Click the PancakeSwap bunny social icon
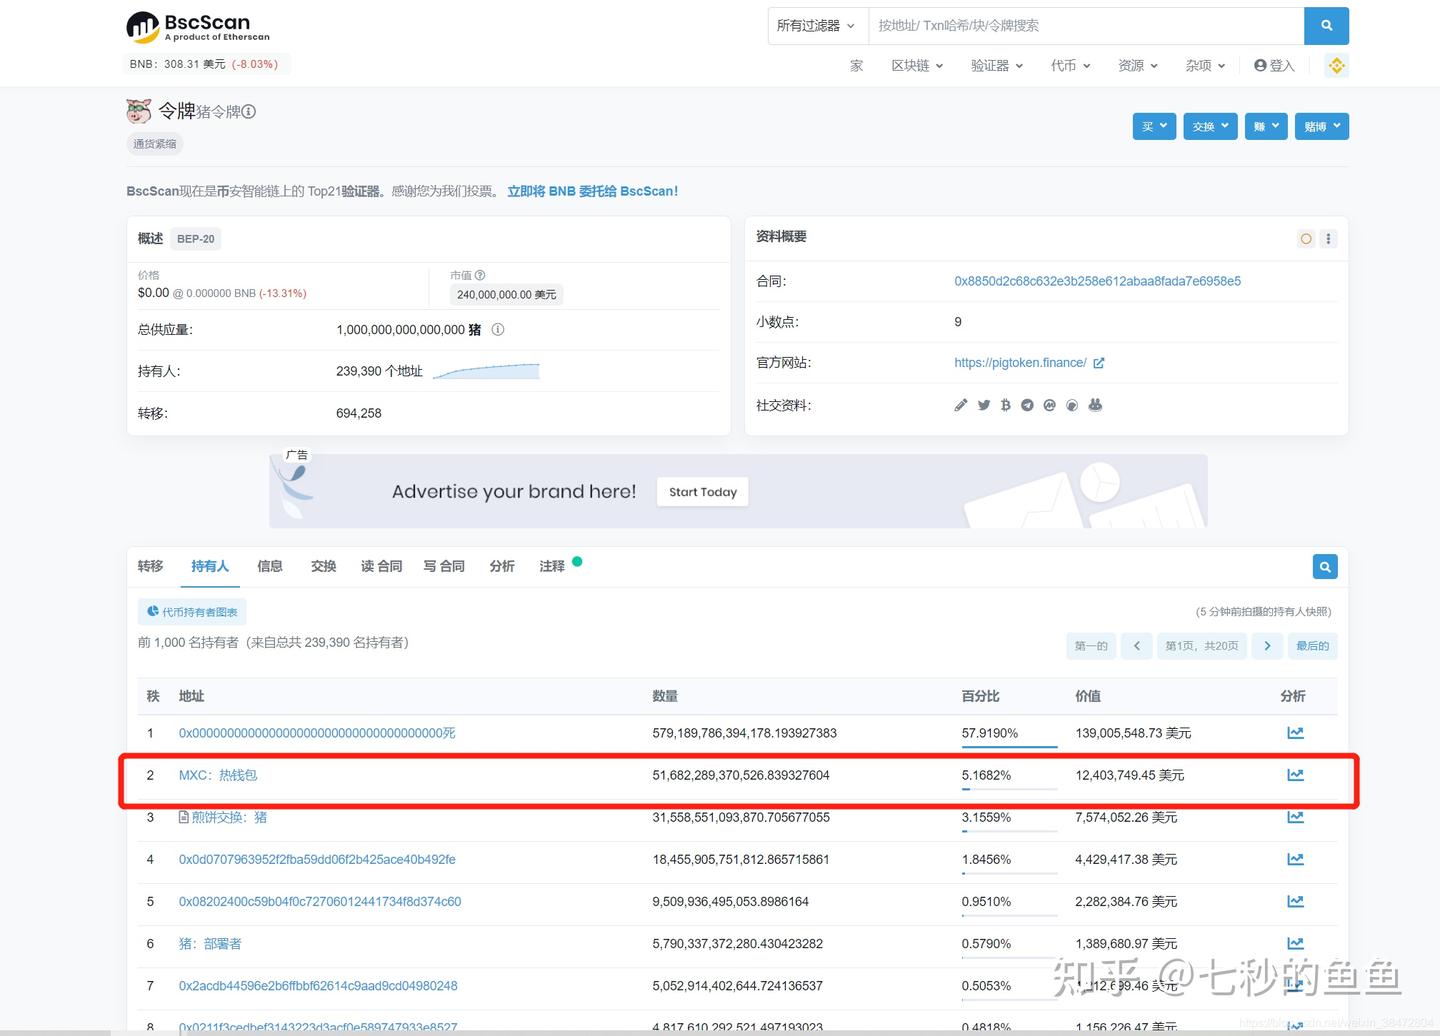Screen dimensions: 1440x1036 1095,405
